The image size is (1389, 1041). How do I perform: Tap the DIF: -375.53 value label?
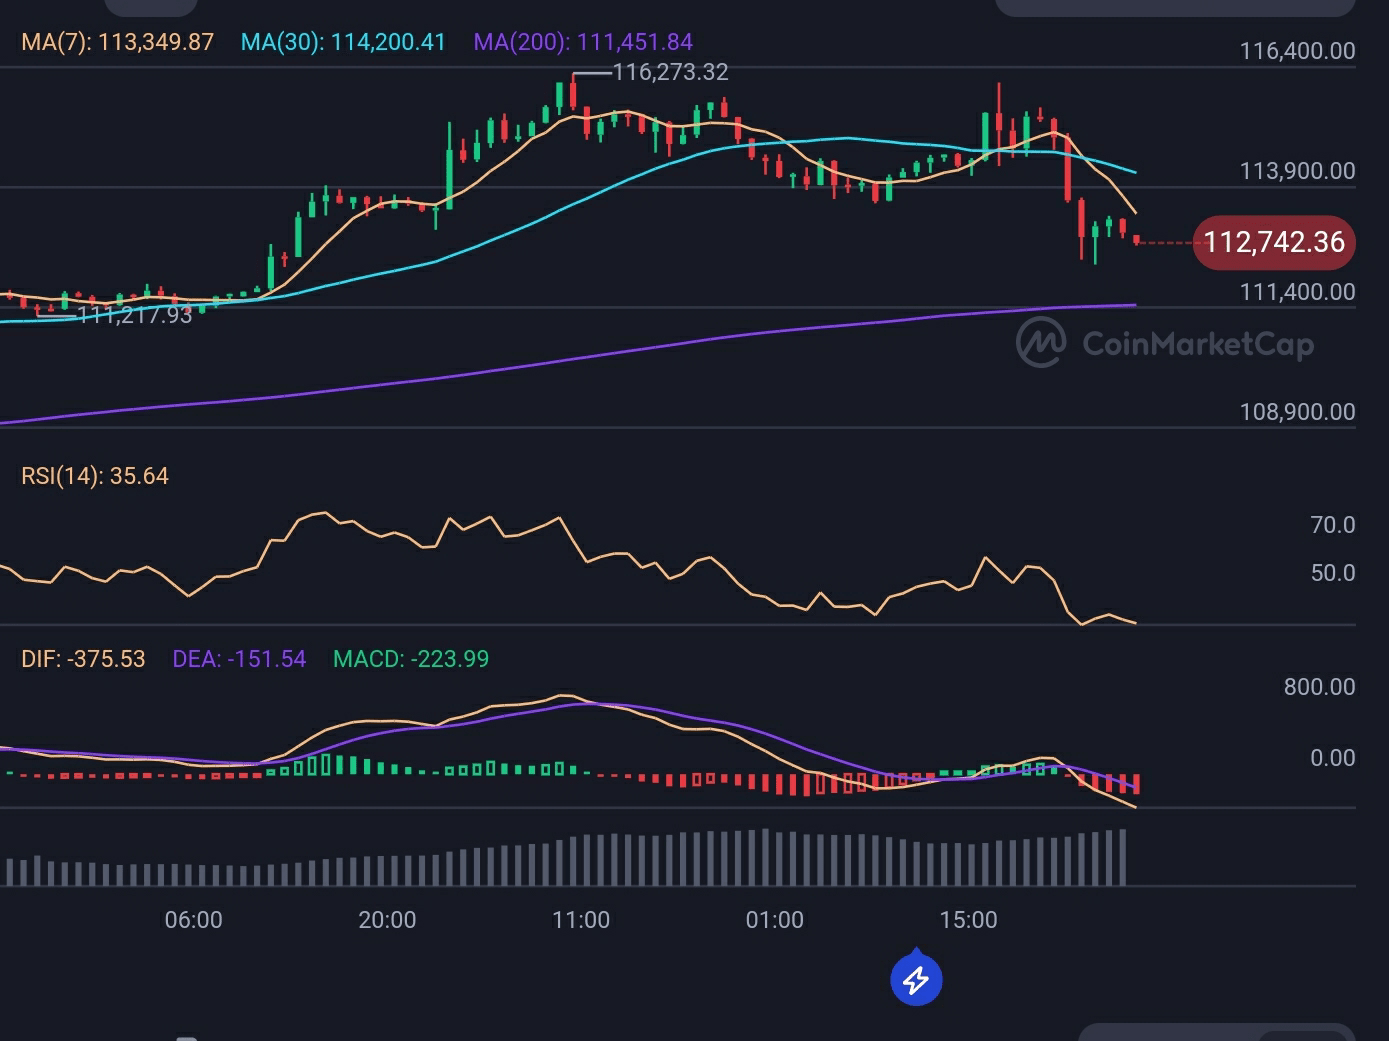[x=83, y=659]
